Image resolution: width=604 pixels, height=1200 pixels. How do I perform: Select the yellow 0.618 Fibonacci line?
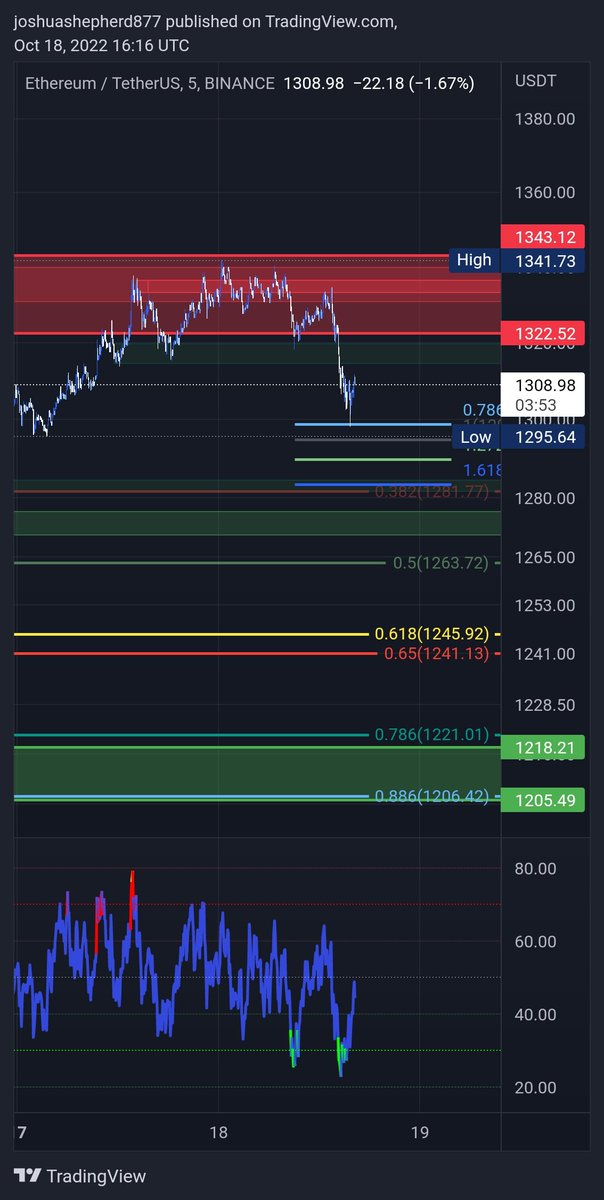(191, 634)
